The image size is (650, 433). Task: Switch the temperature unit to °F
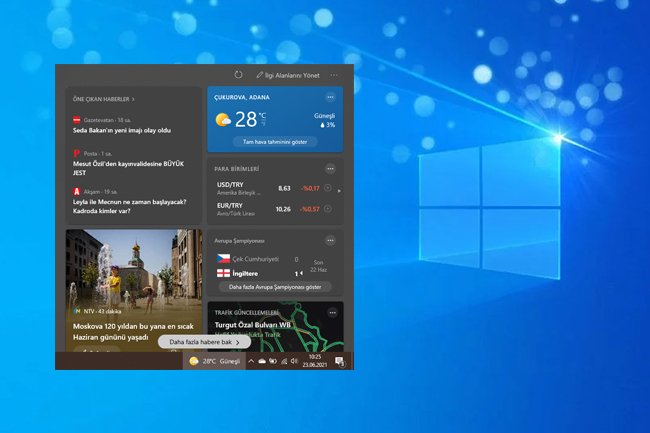(x=263, y=124)
